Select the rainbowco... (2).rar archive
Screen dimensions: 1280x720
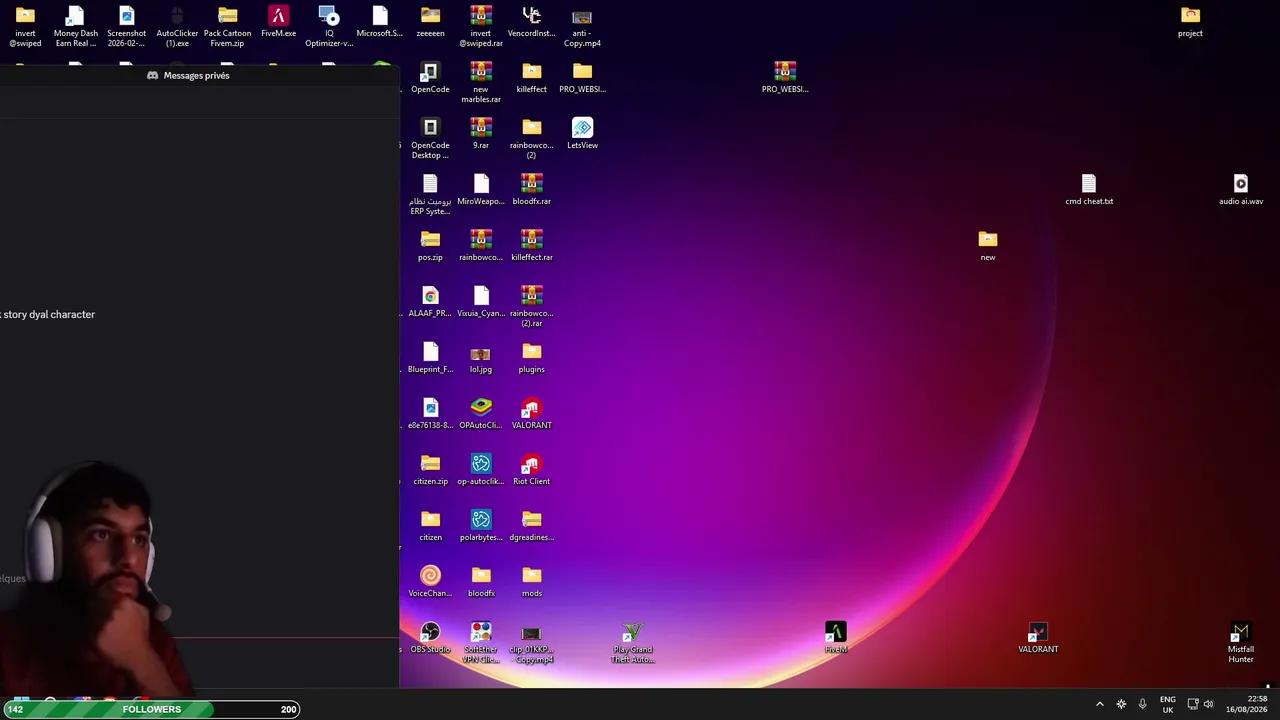pos(531,307)
